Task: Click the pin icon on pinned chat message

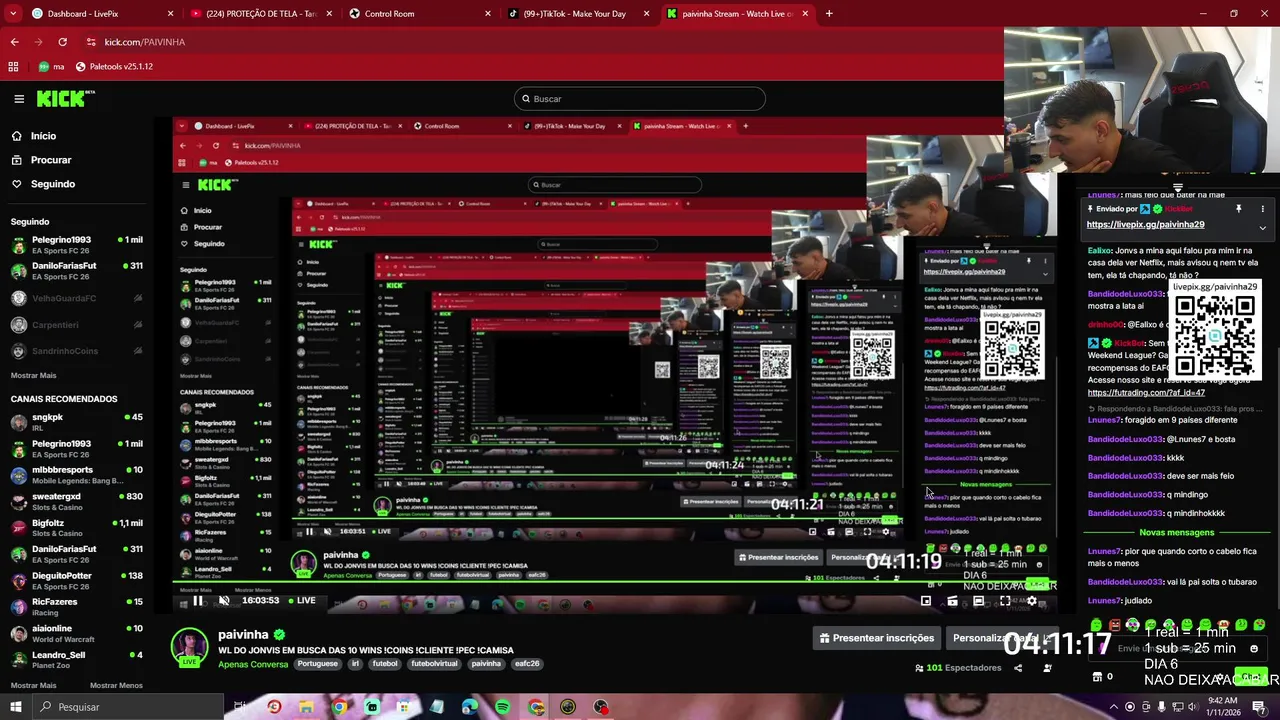Action: (x=1238, y=209)
